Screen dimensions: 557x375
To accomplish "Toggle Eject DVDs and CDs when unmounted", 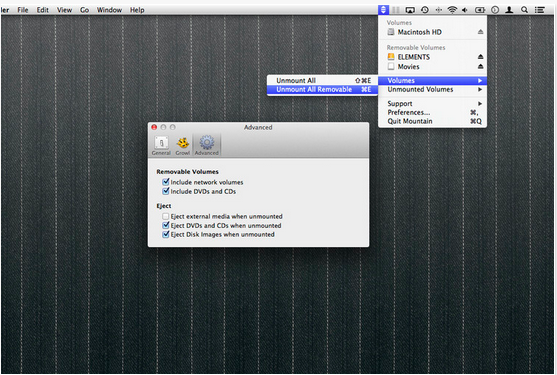I will tap(166, 225).
